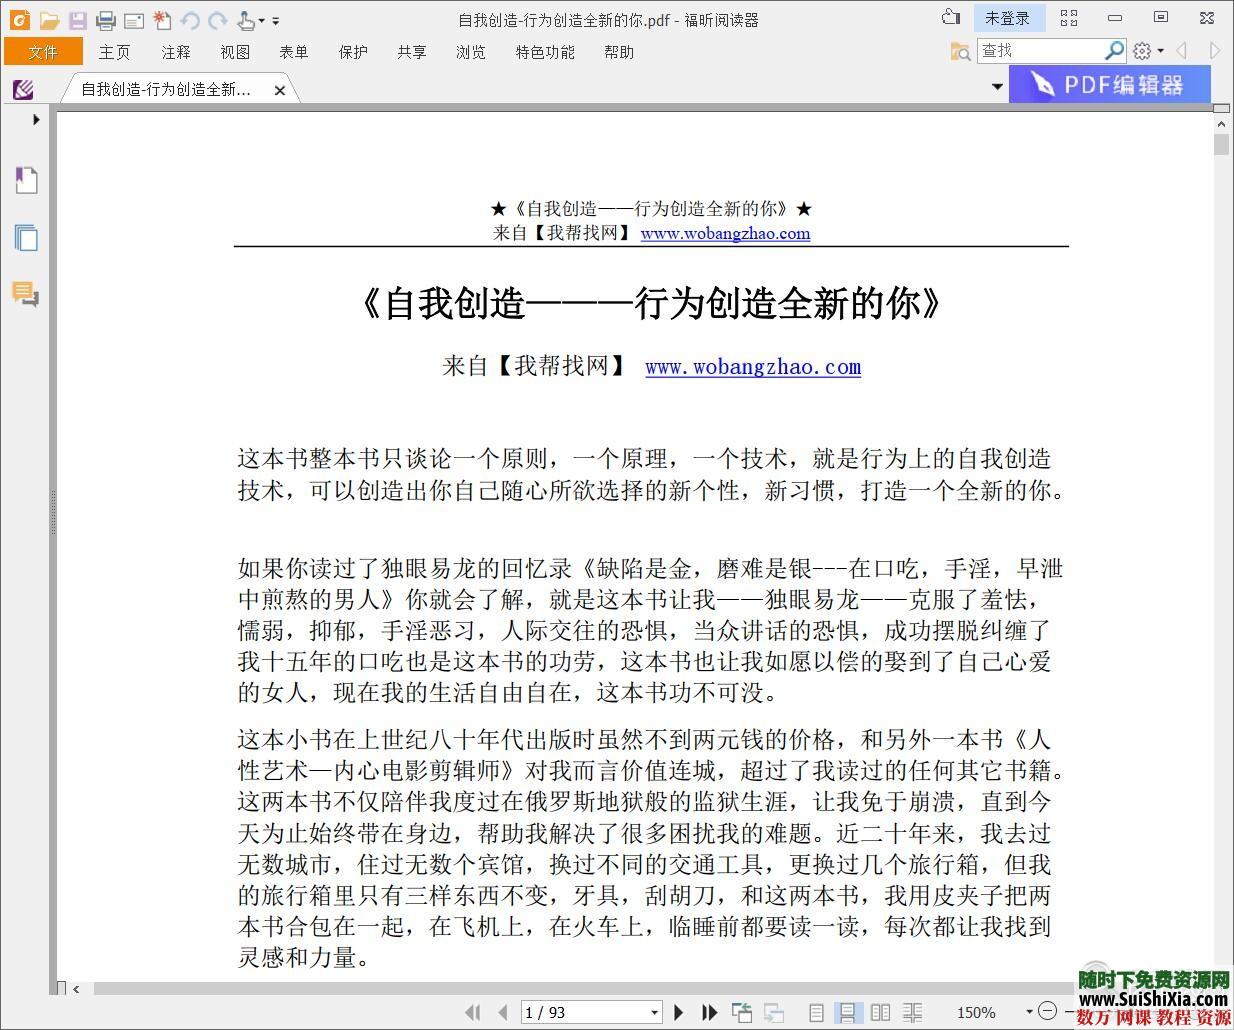
Task: Select the Hand tool
Action: click(x=245, y=18)
